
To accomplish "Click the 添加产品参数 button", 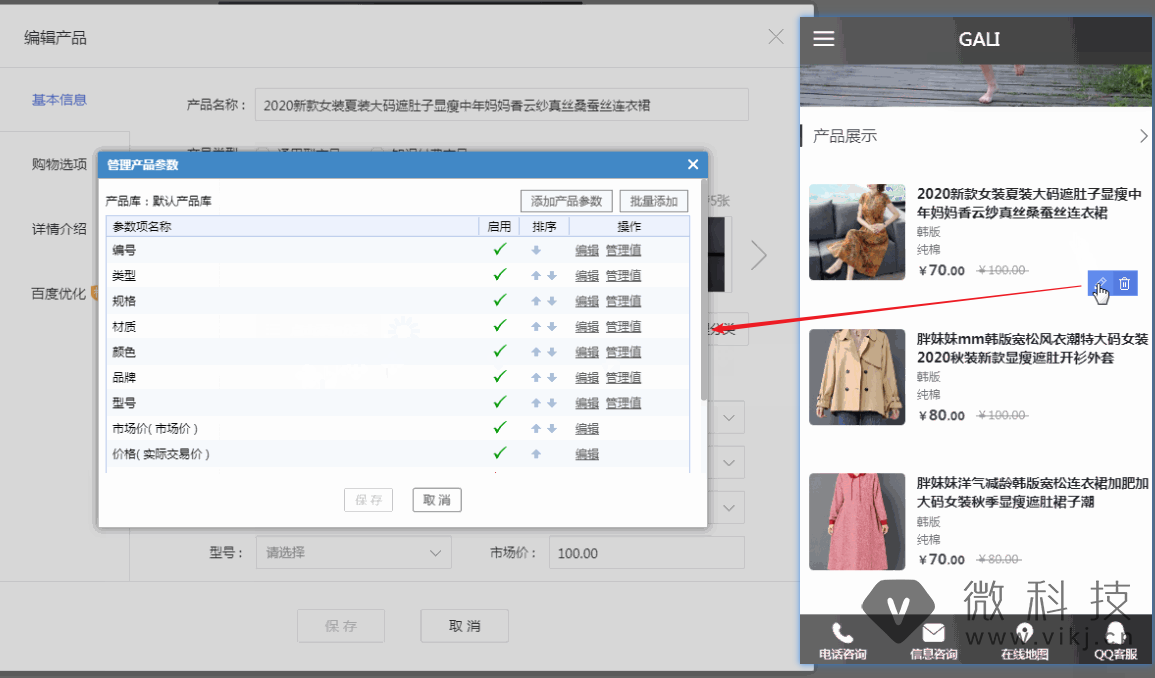I will (566, 201).
